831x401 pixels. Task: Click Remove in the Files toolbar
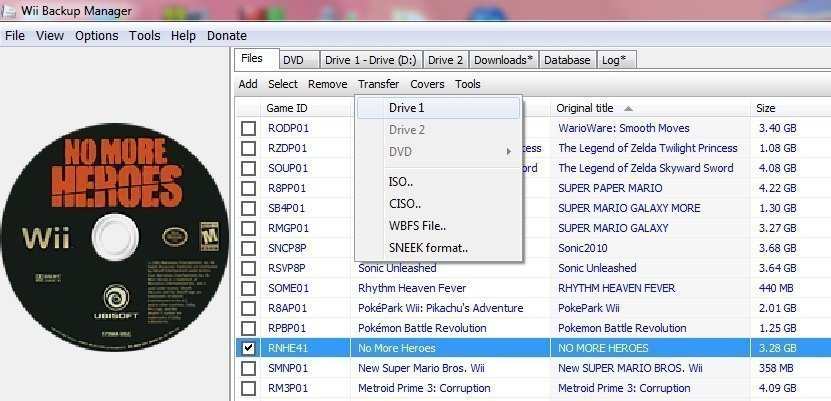tap(328, 84)
